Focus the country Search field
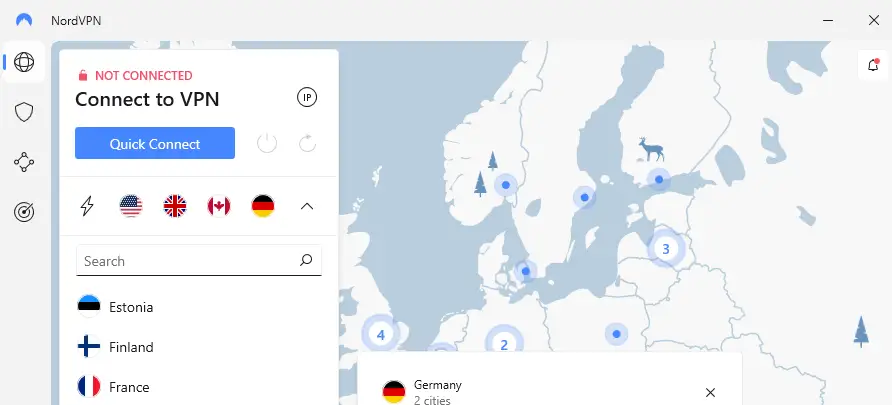The image size is (892, 405). pos(199,261)
